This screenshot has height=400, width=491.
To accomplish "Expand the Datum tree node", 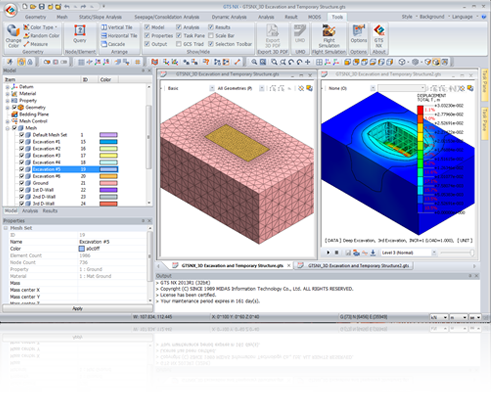I will click(7, 87).
